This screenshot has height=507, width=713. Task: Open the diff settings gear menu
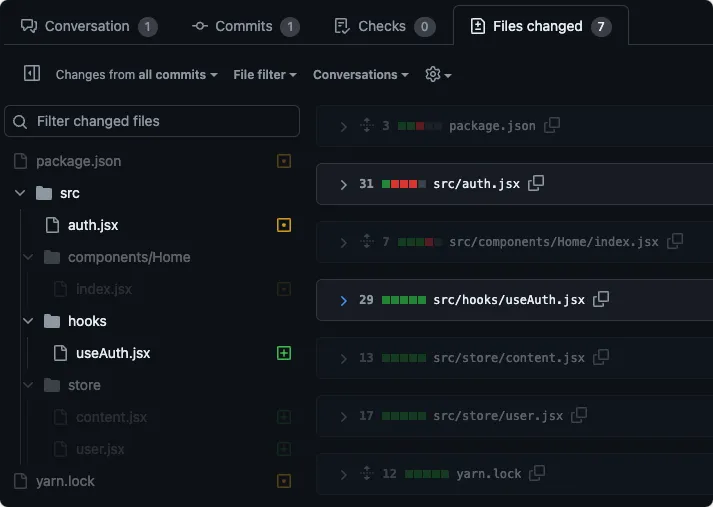point(438,75)
